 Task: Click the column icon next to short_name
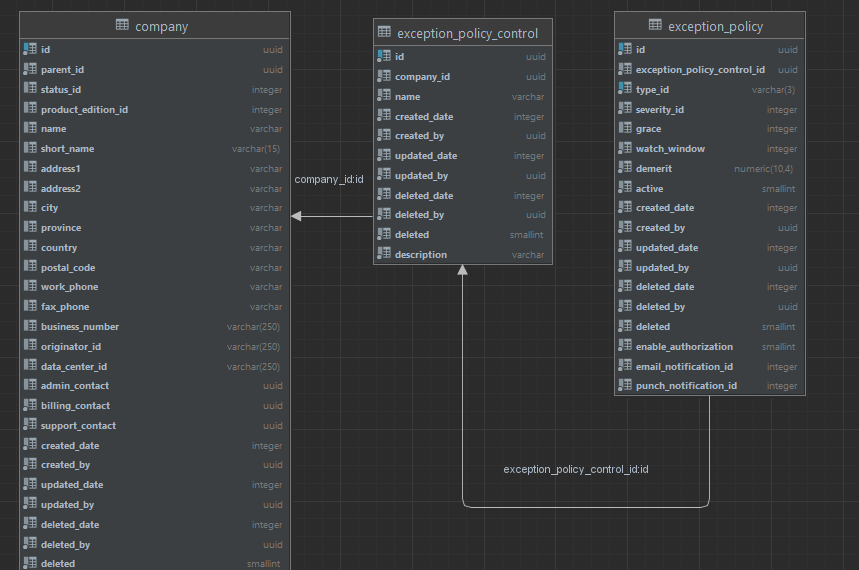[30, 149]
